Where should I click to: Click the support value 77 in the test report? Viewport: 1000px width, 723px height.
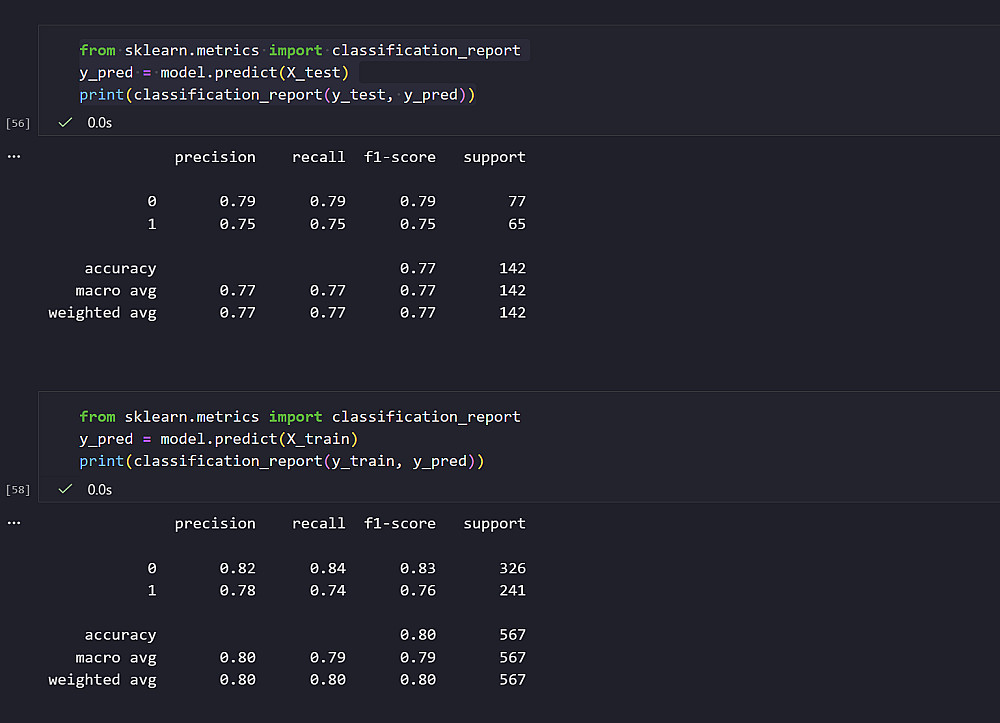coord(516,201)
